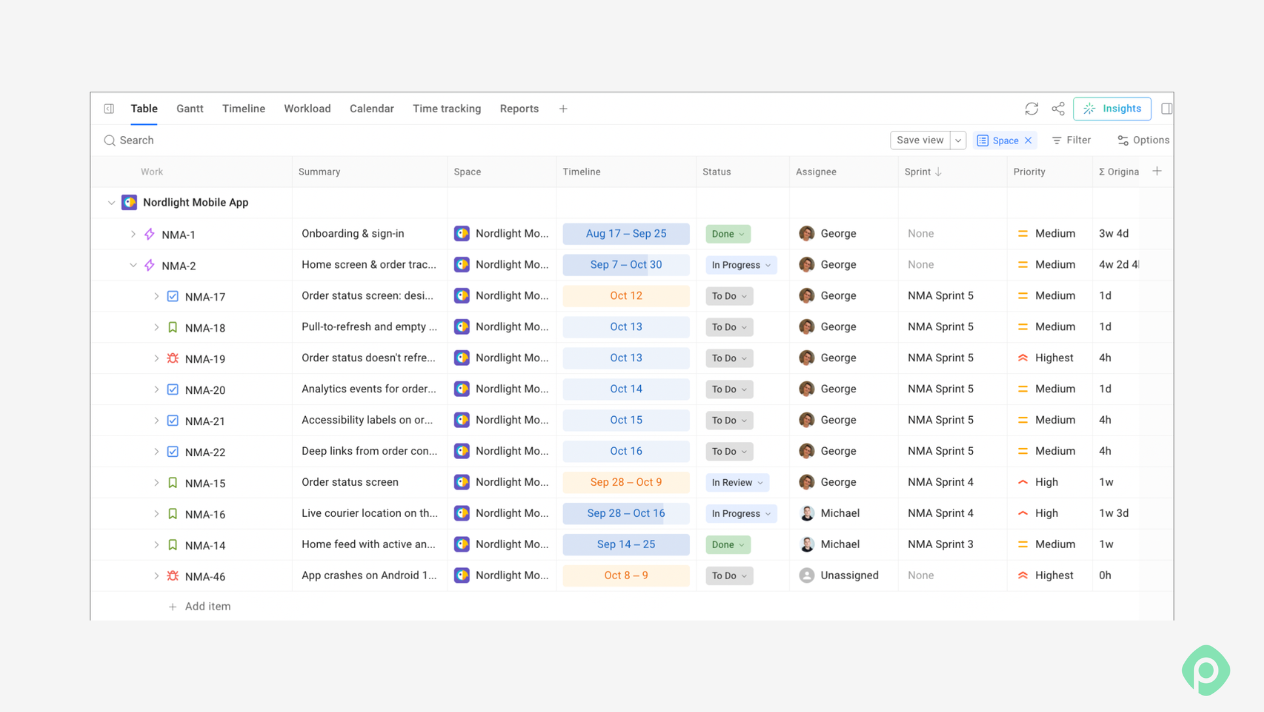This screenshot has width=1264, height=712.
Task: Click the summary text 'Onboarding & sign-in'
Action: click(x=353, y=234)
